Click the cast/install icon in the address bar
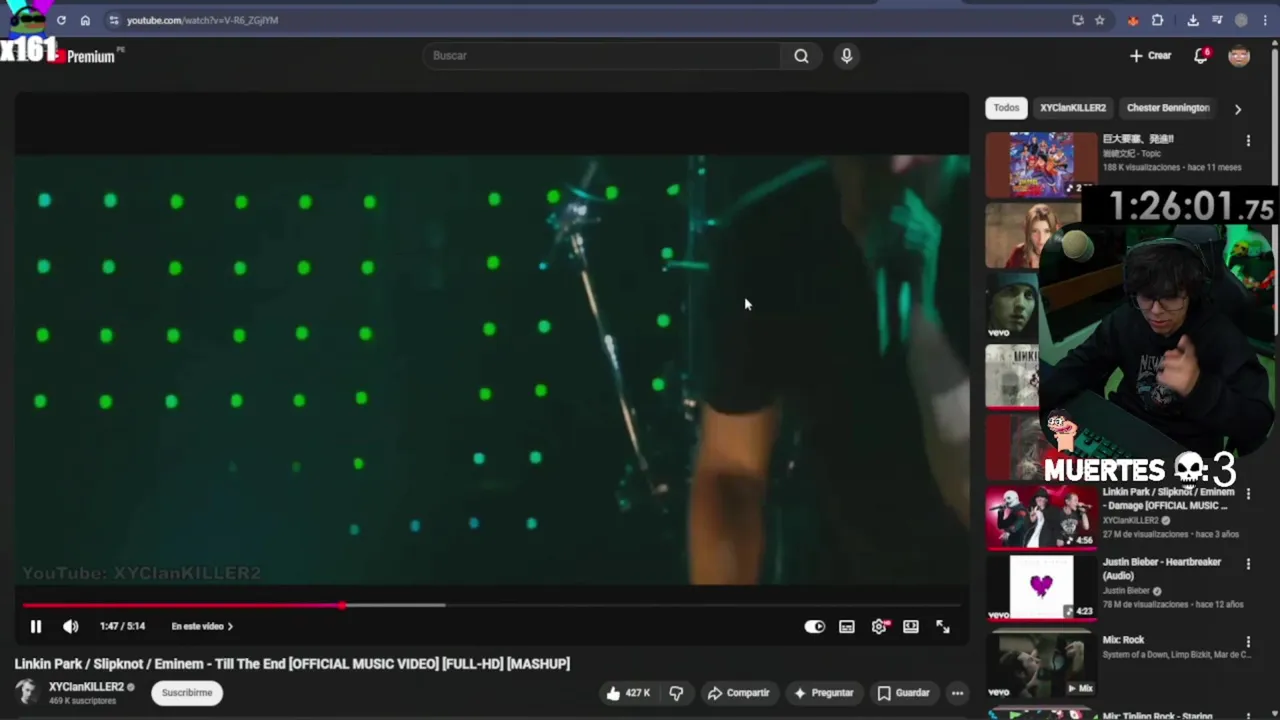1280x720 pixels. 1077,20
